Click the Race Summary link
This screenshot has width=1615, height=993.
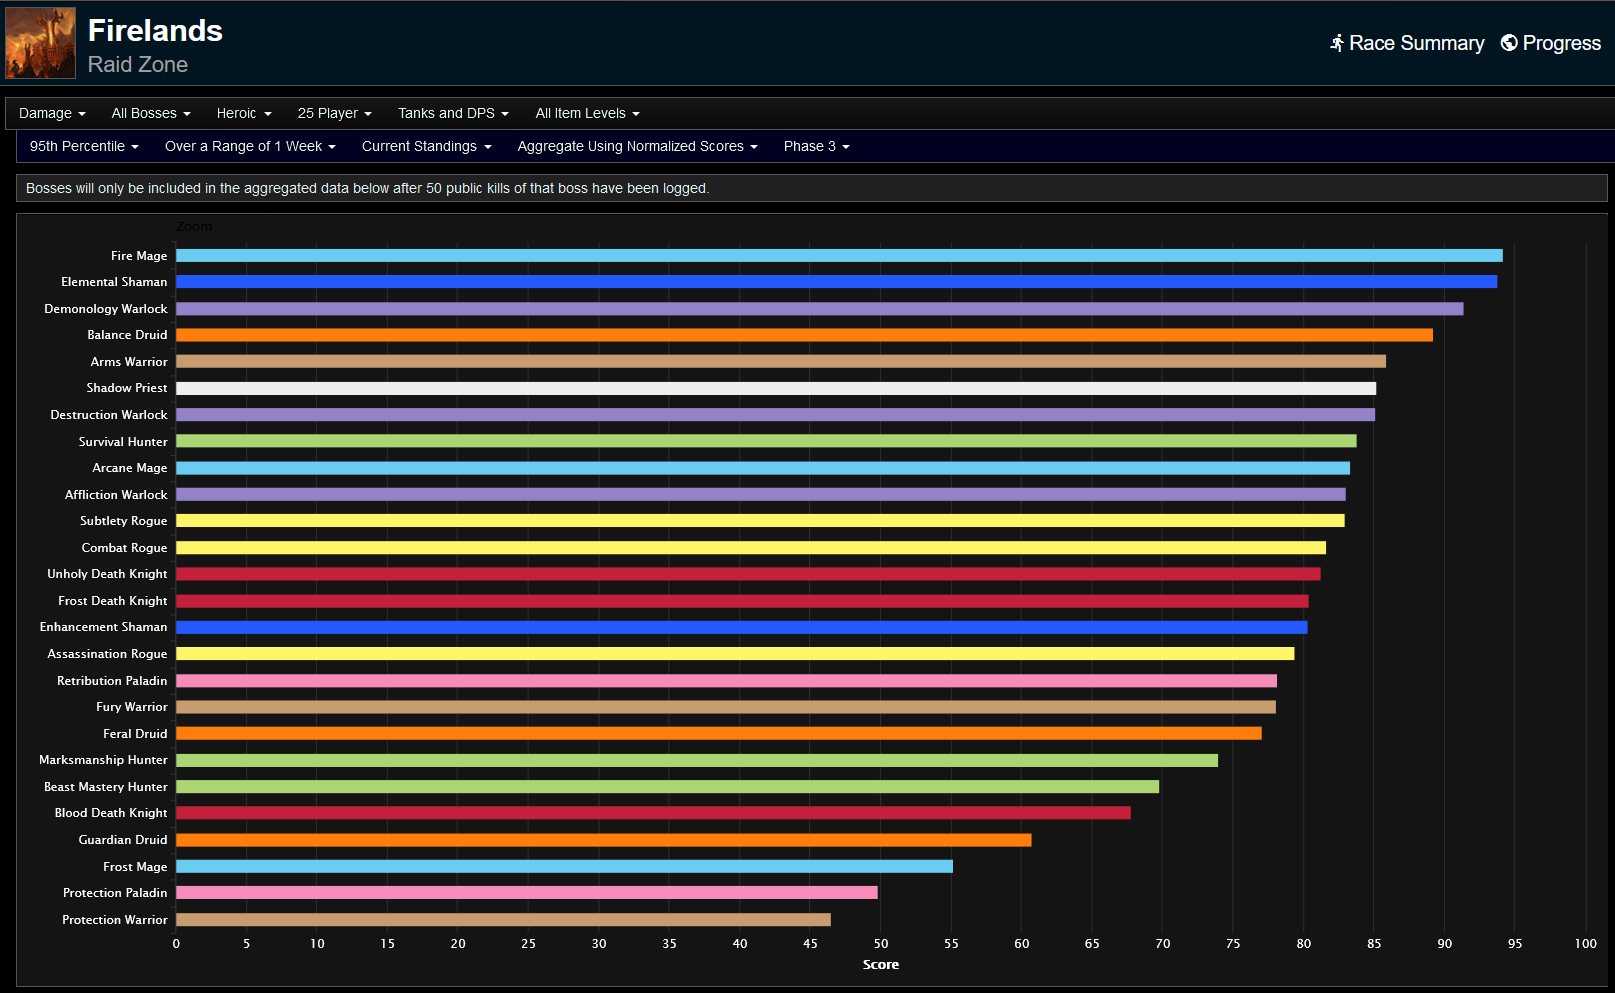(1417, 43)
